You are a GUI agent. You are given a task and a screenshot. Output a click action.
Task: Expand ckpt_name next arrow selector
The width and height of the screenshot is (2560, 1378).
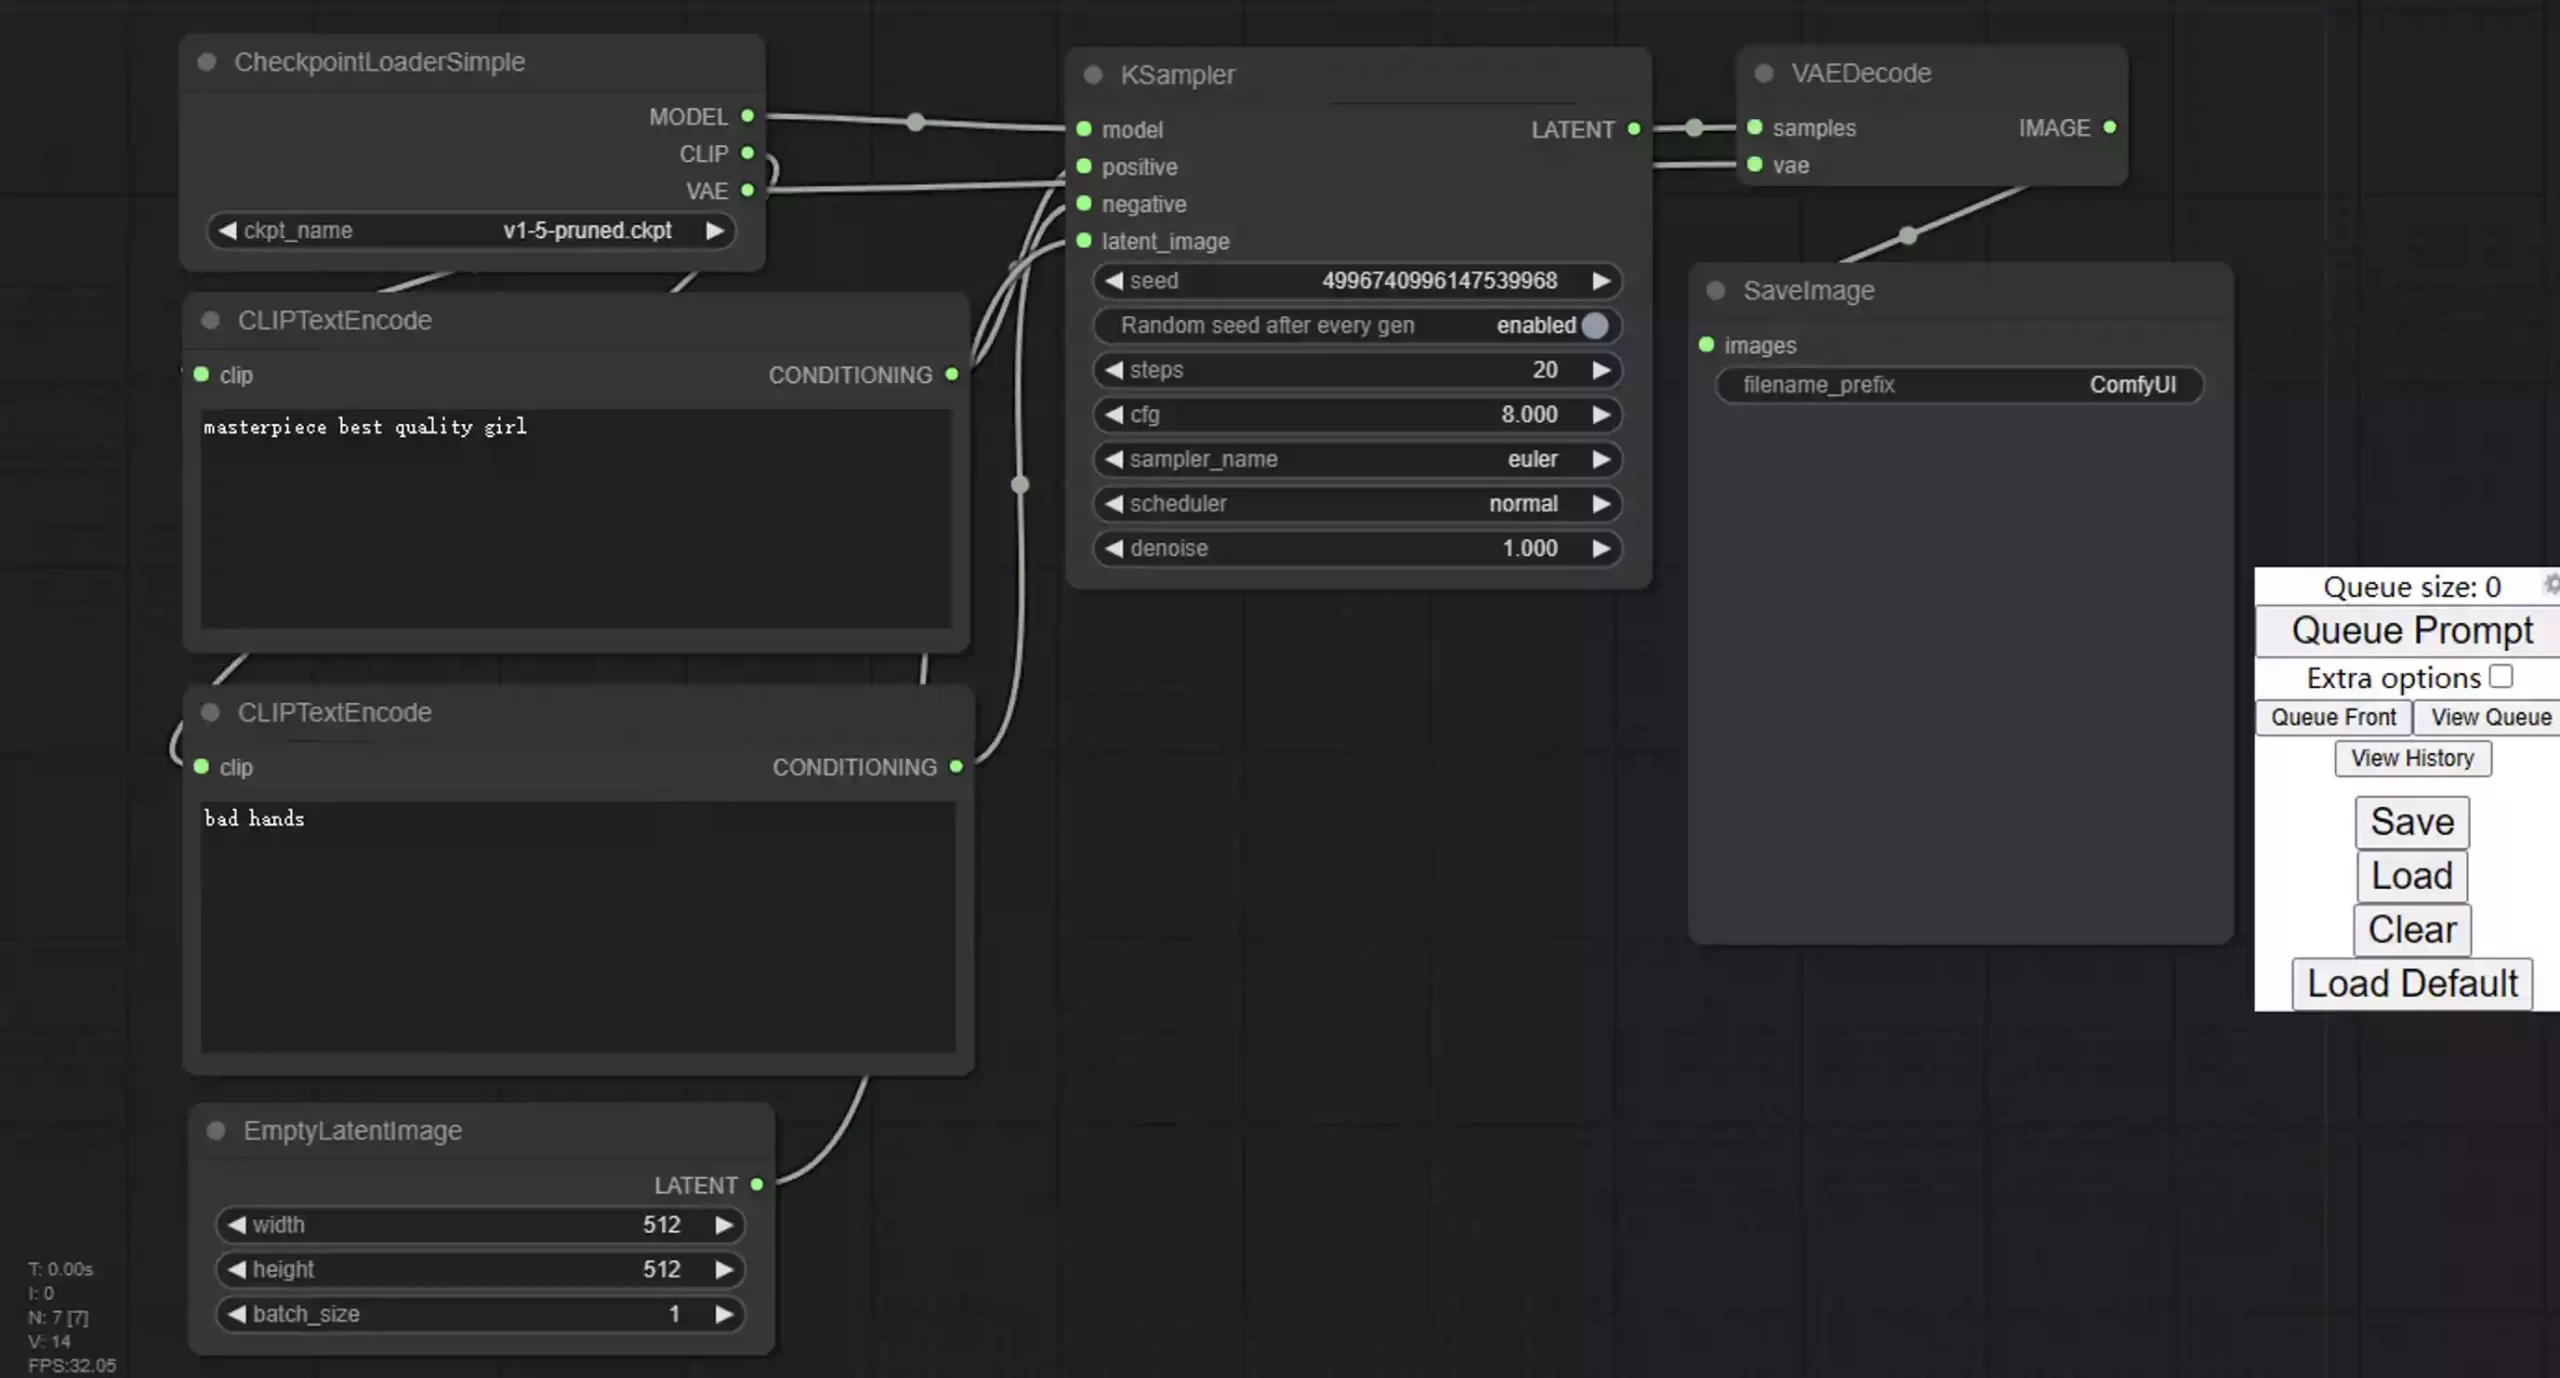point(714,229)
